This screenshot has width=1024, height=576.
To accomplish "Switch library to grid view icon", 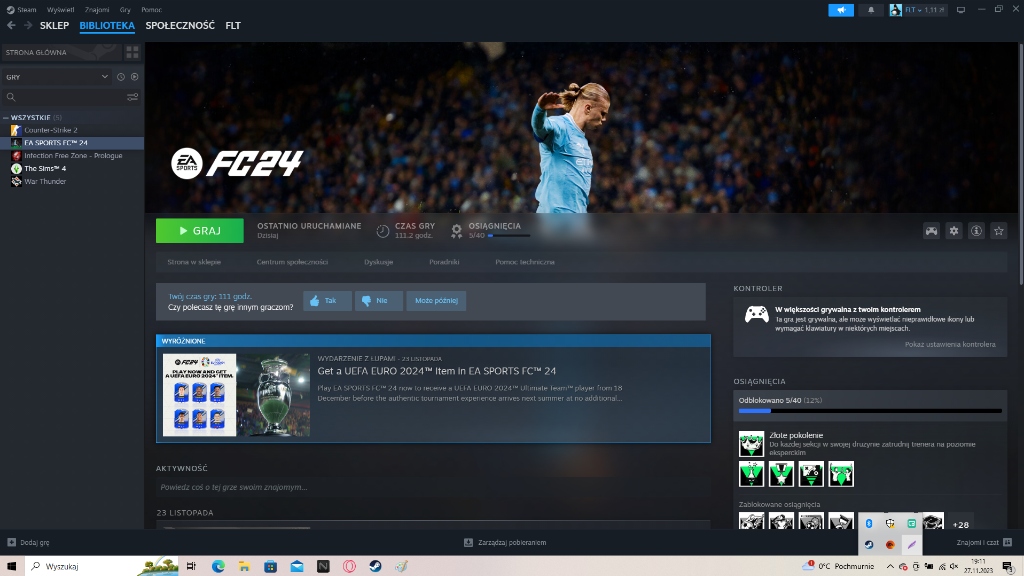I will click(x=132, y=52).
